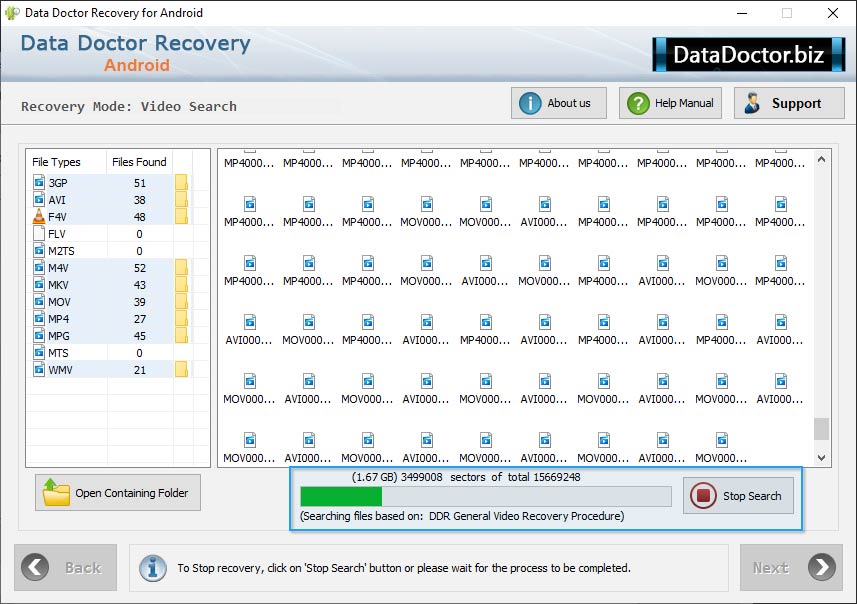Select the AVI label in File Types

57,200
